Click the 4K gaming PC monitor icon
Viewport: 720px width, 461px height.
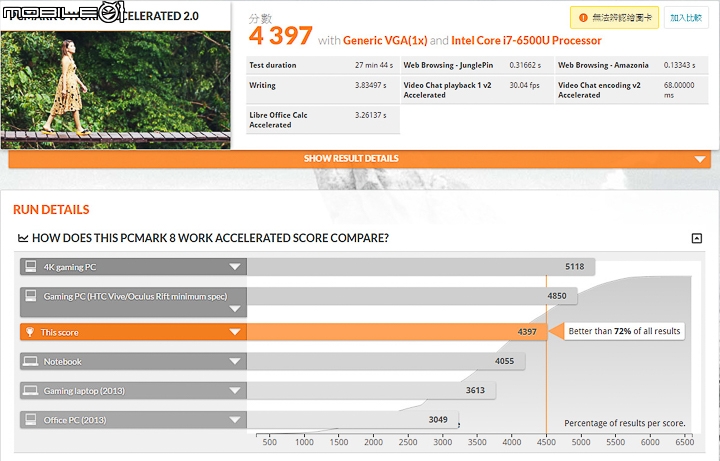click(x=31, y=266)
